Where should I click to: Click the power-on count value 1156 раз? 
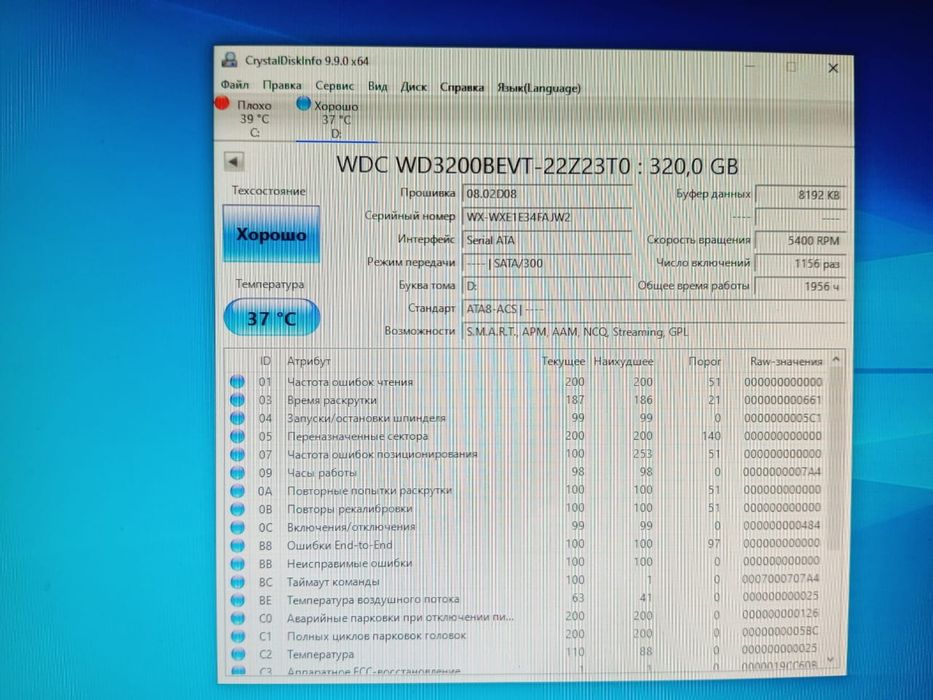(x=800, y=263)
